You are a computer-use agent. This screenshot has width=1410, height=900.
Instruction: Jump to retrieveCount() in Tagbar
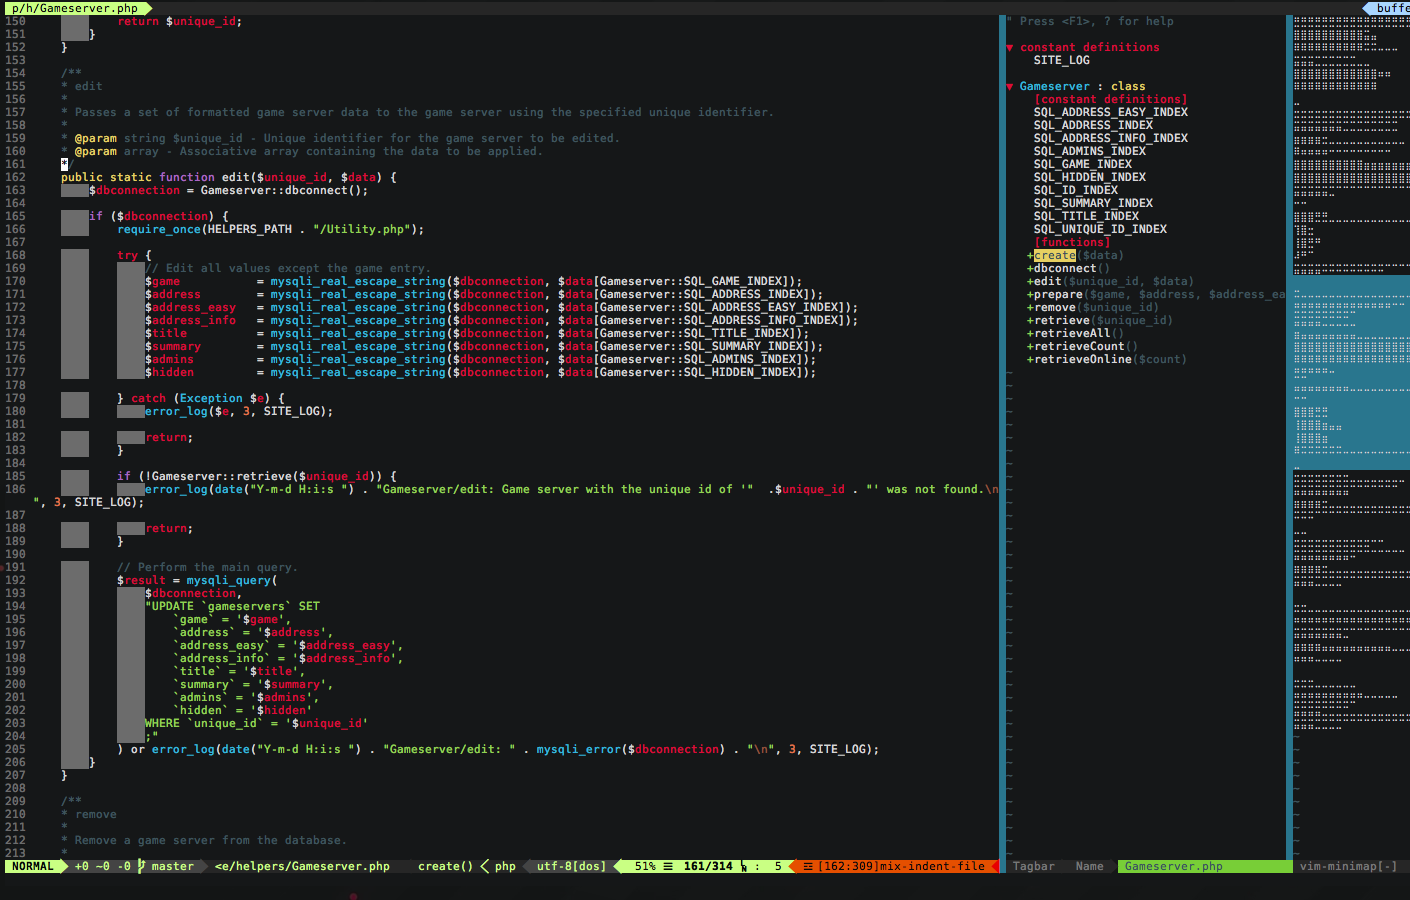(1082, 346)
